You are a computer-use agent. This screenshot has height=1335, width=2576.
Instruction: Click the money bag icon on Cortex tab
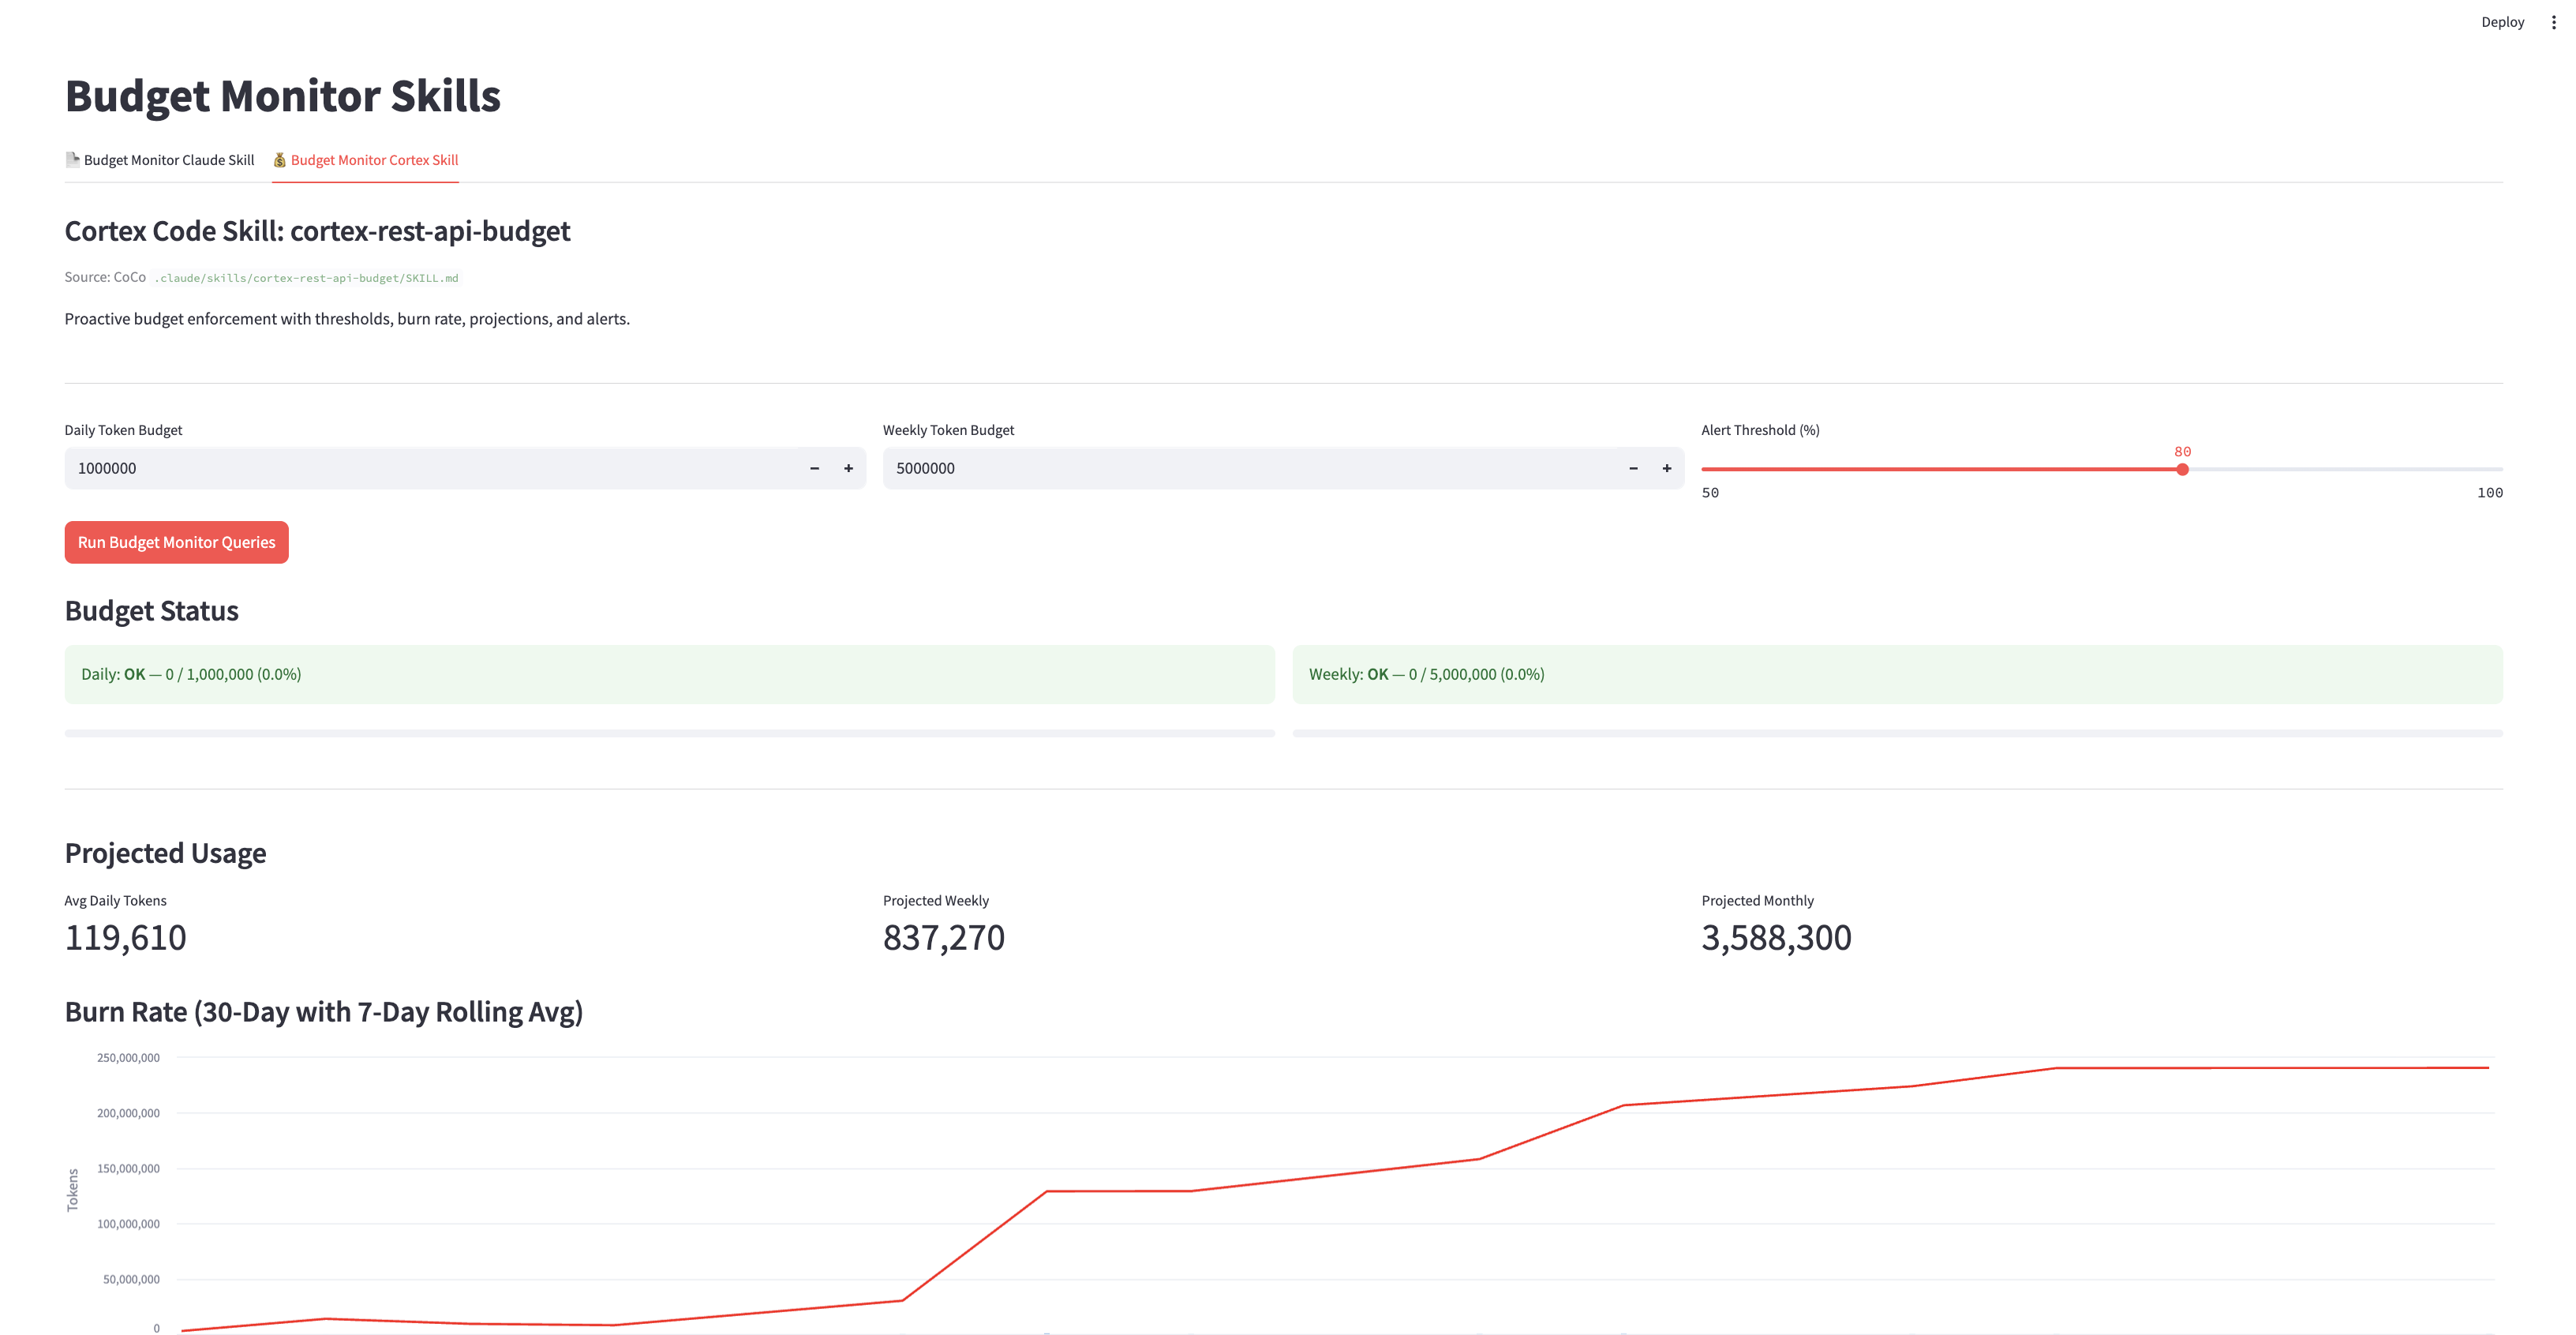pyautogui.click(x=280, y=160)
